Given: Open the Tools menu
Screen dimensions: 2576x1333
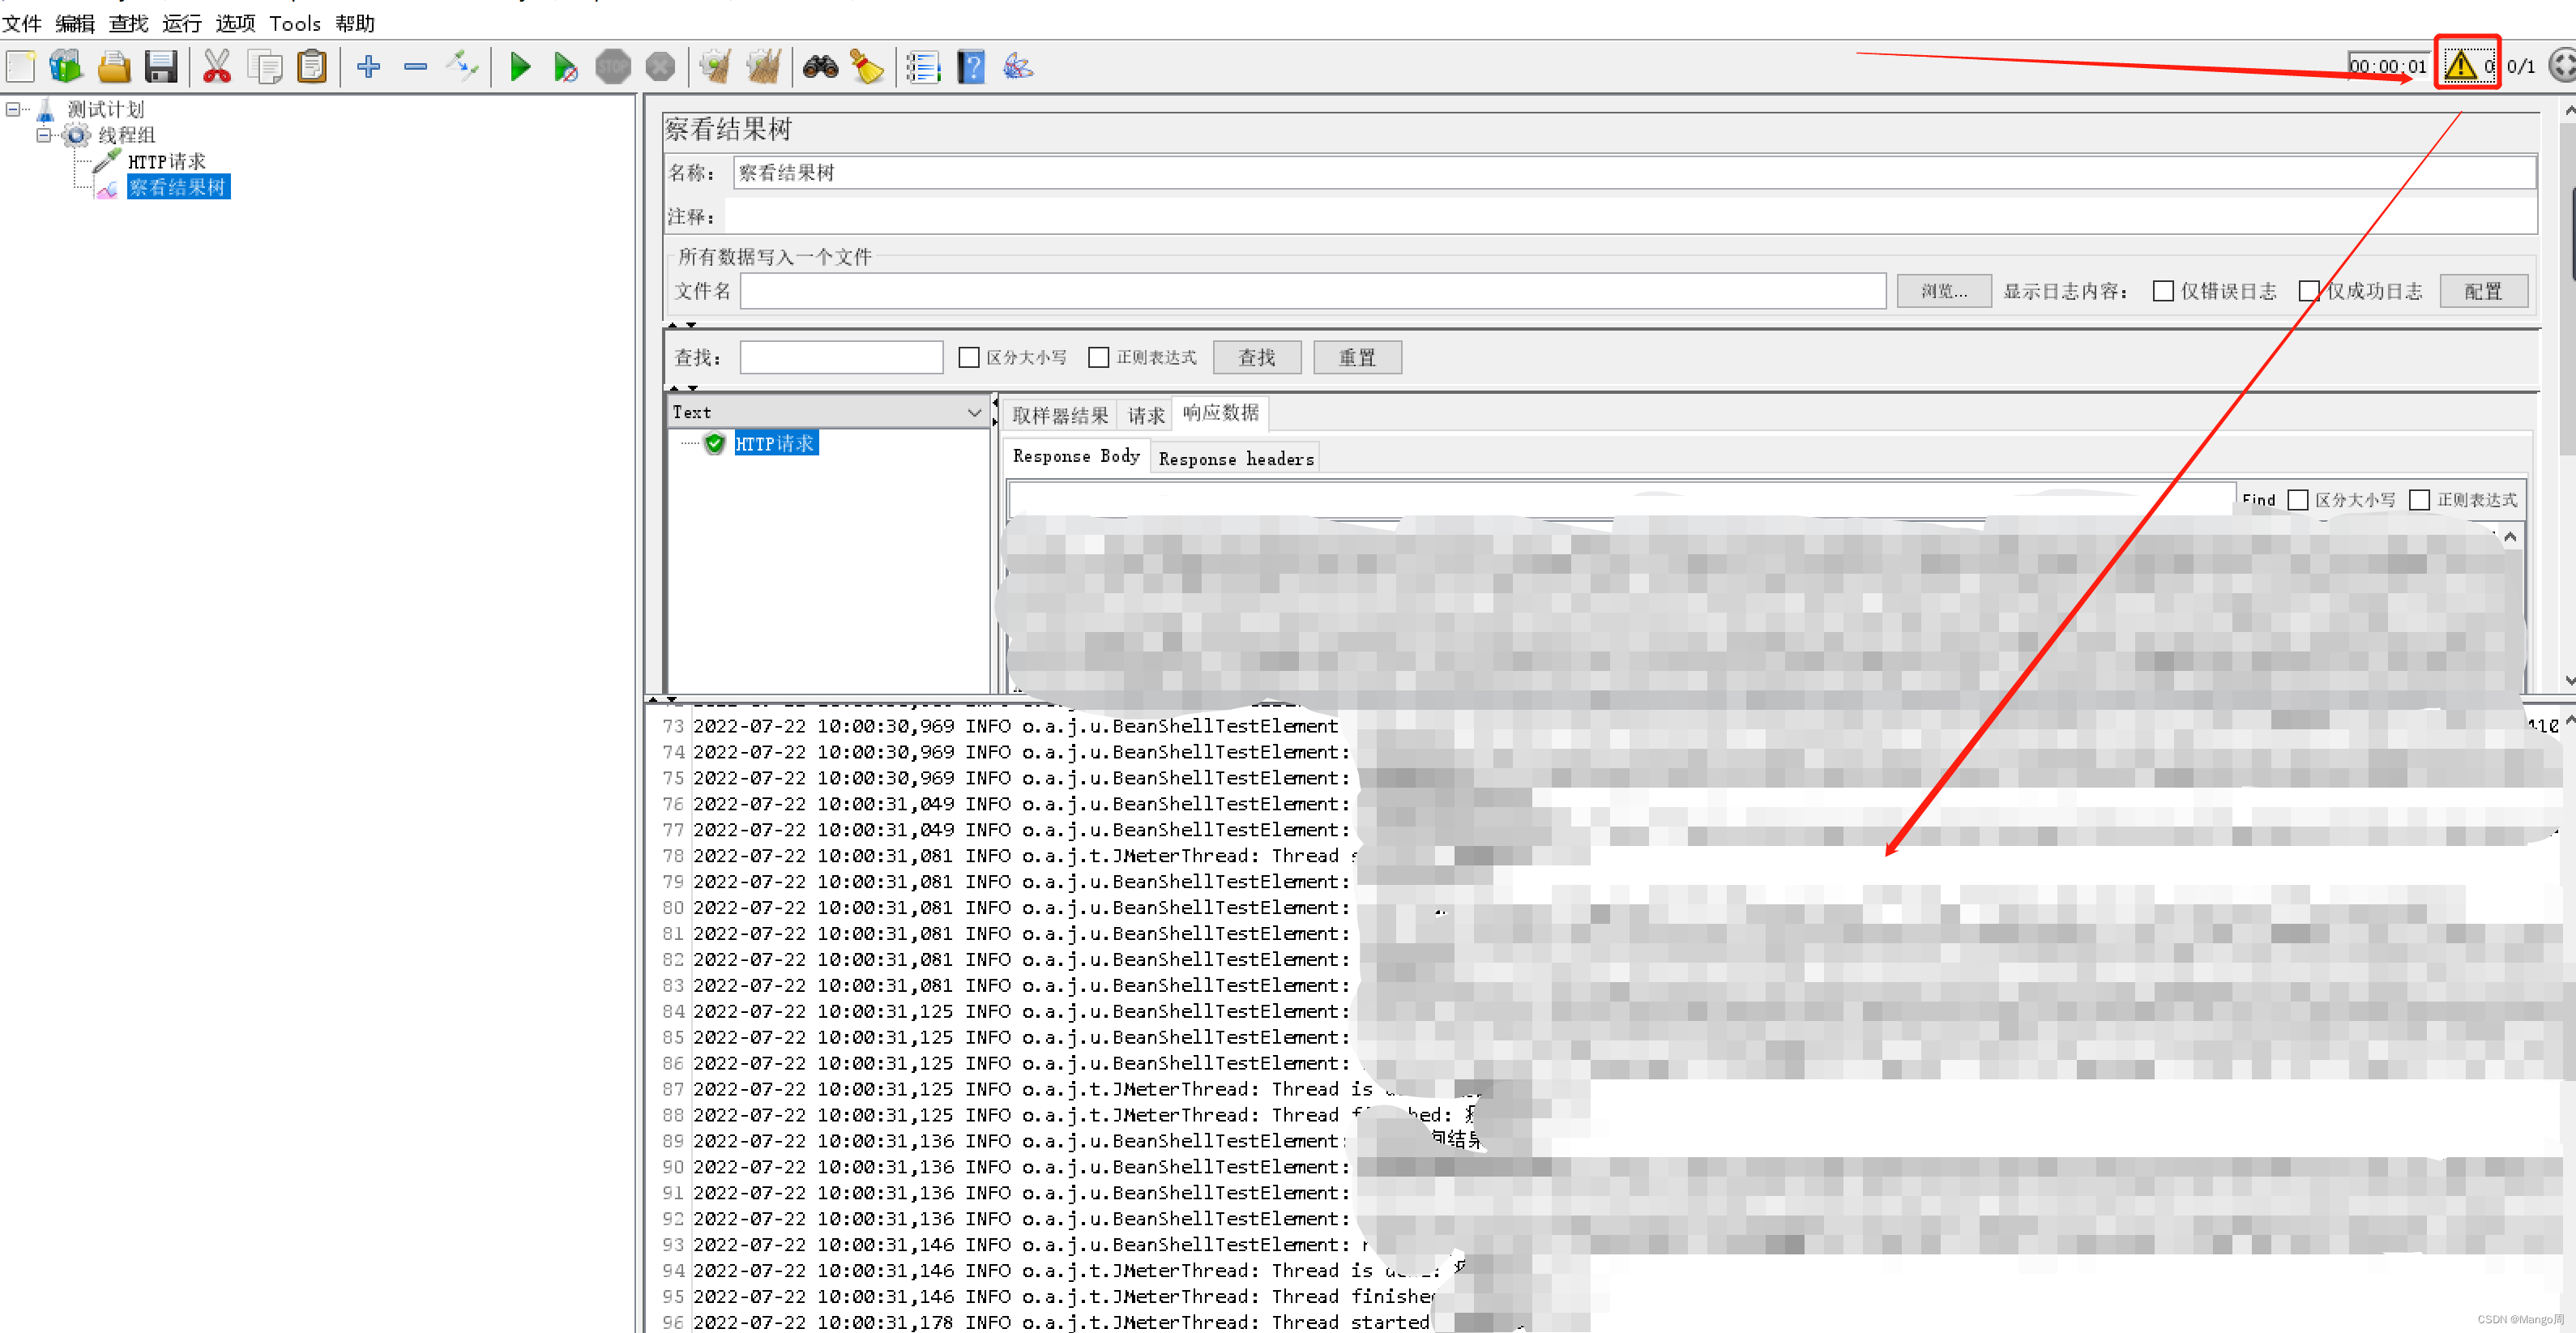Looking at the screenshot, I should 295,23.
